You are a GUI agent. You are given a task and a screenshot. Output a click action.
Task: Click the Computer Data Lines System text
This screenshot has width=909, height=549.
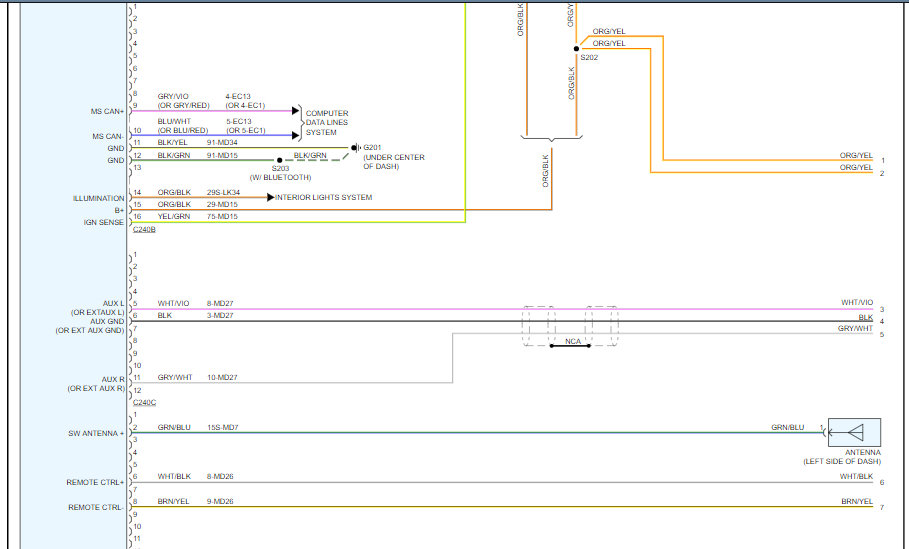(x=327, y=123)
